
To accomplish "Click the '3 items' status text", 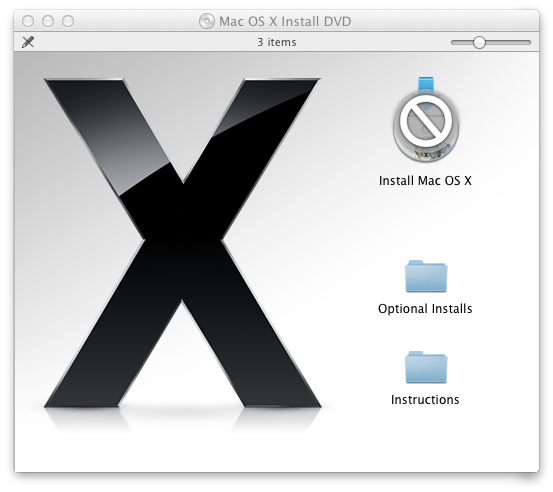I will click(x=277, y=42).
